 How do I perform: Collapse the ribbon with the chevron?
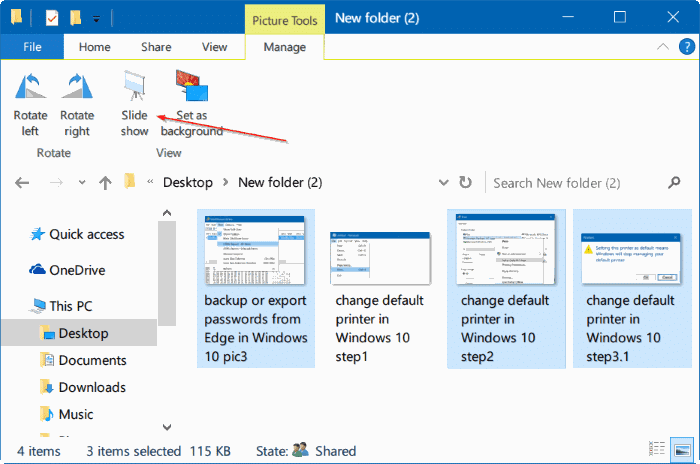[663, 46]
